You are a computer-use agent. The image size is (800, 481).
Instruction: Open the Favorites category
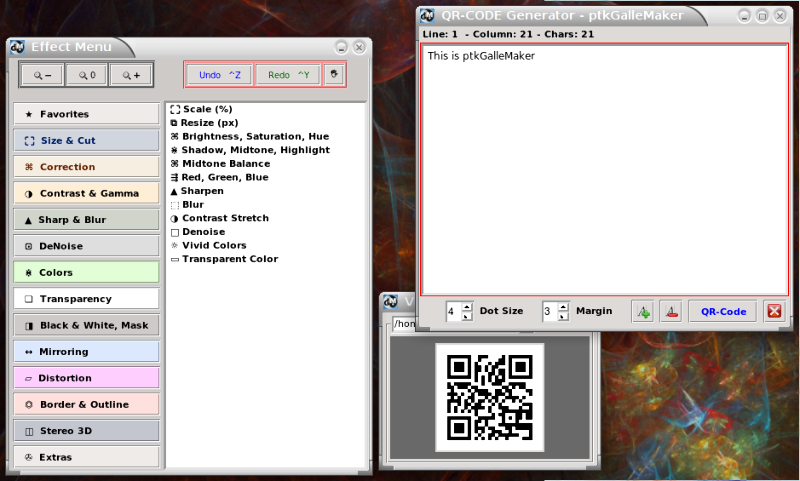click(x=86, y=114)
